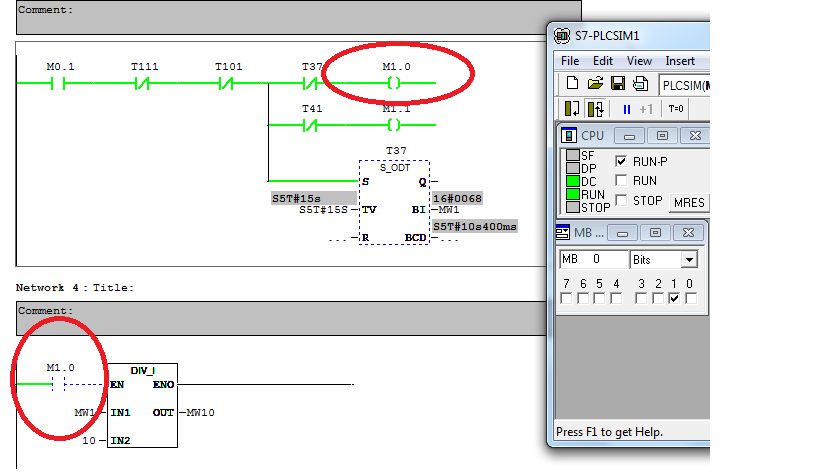This screenshot has width=816, height=473.
Task: Select the T101 normally closed contact
Action: click(226, 83)
